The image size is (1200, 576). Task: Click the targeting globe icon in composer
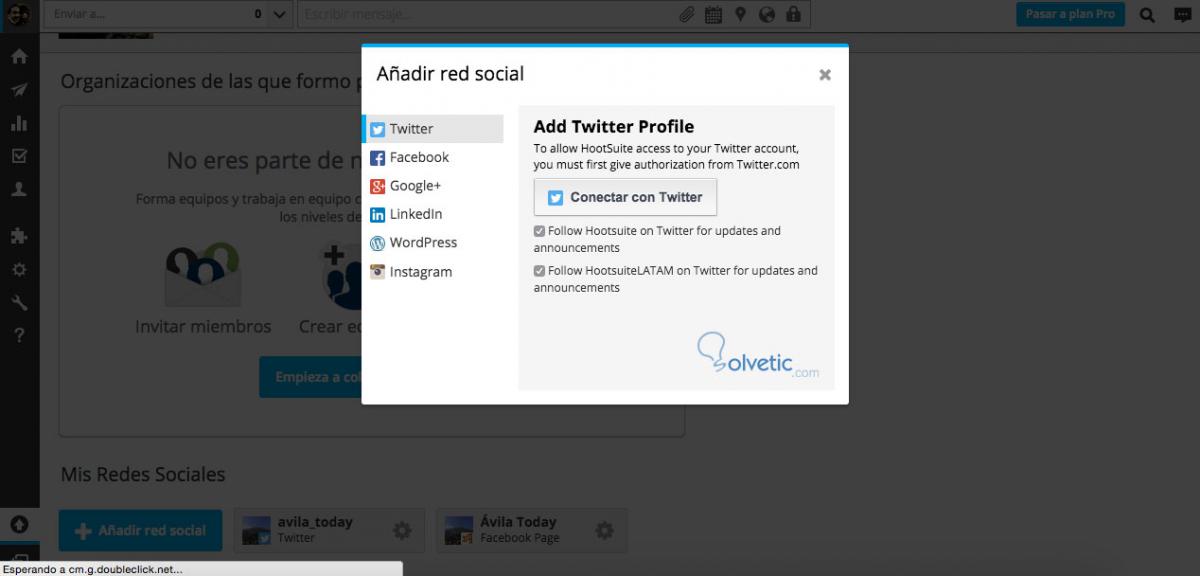click(x=767, y=15)
